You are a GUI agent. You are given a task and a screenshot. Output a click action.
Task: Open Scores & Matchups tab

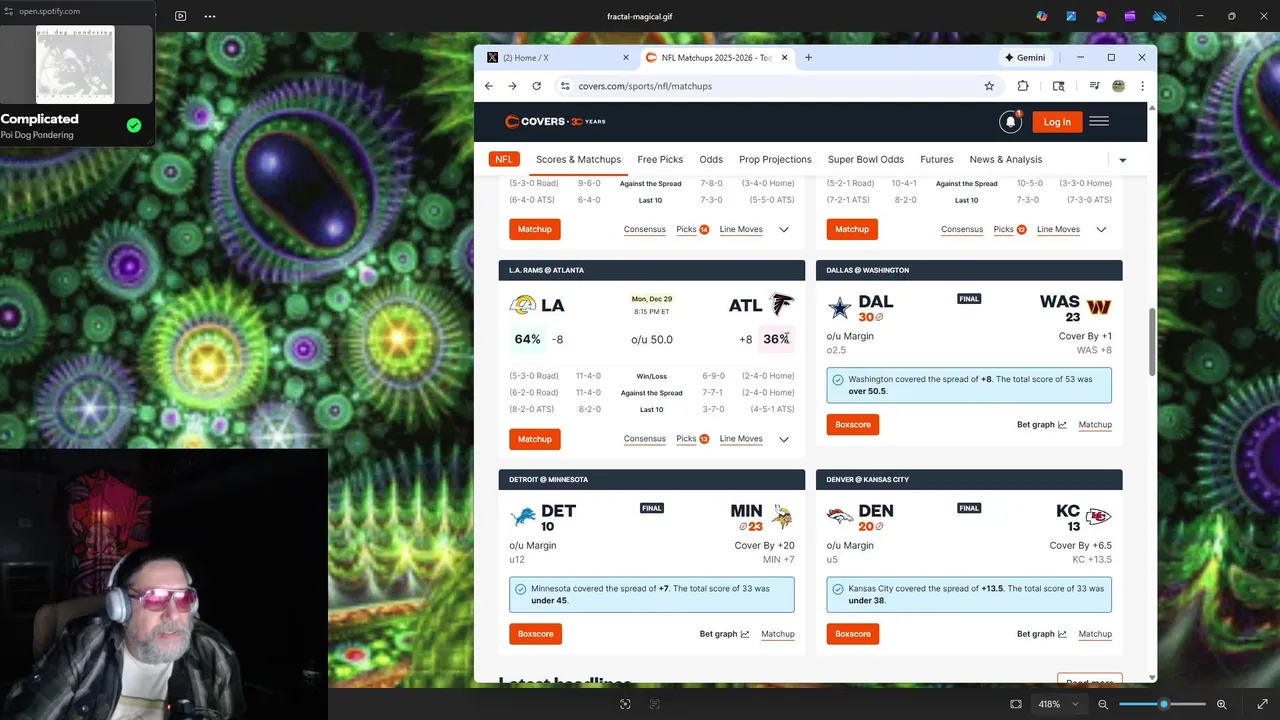coord(578,159)
